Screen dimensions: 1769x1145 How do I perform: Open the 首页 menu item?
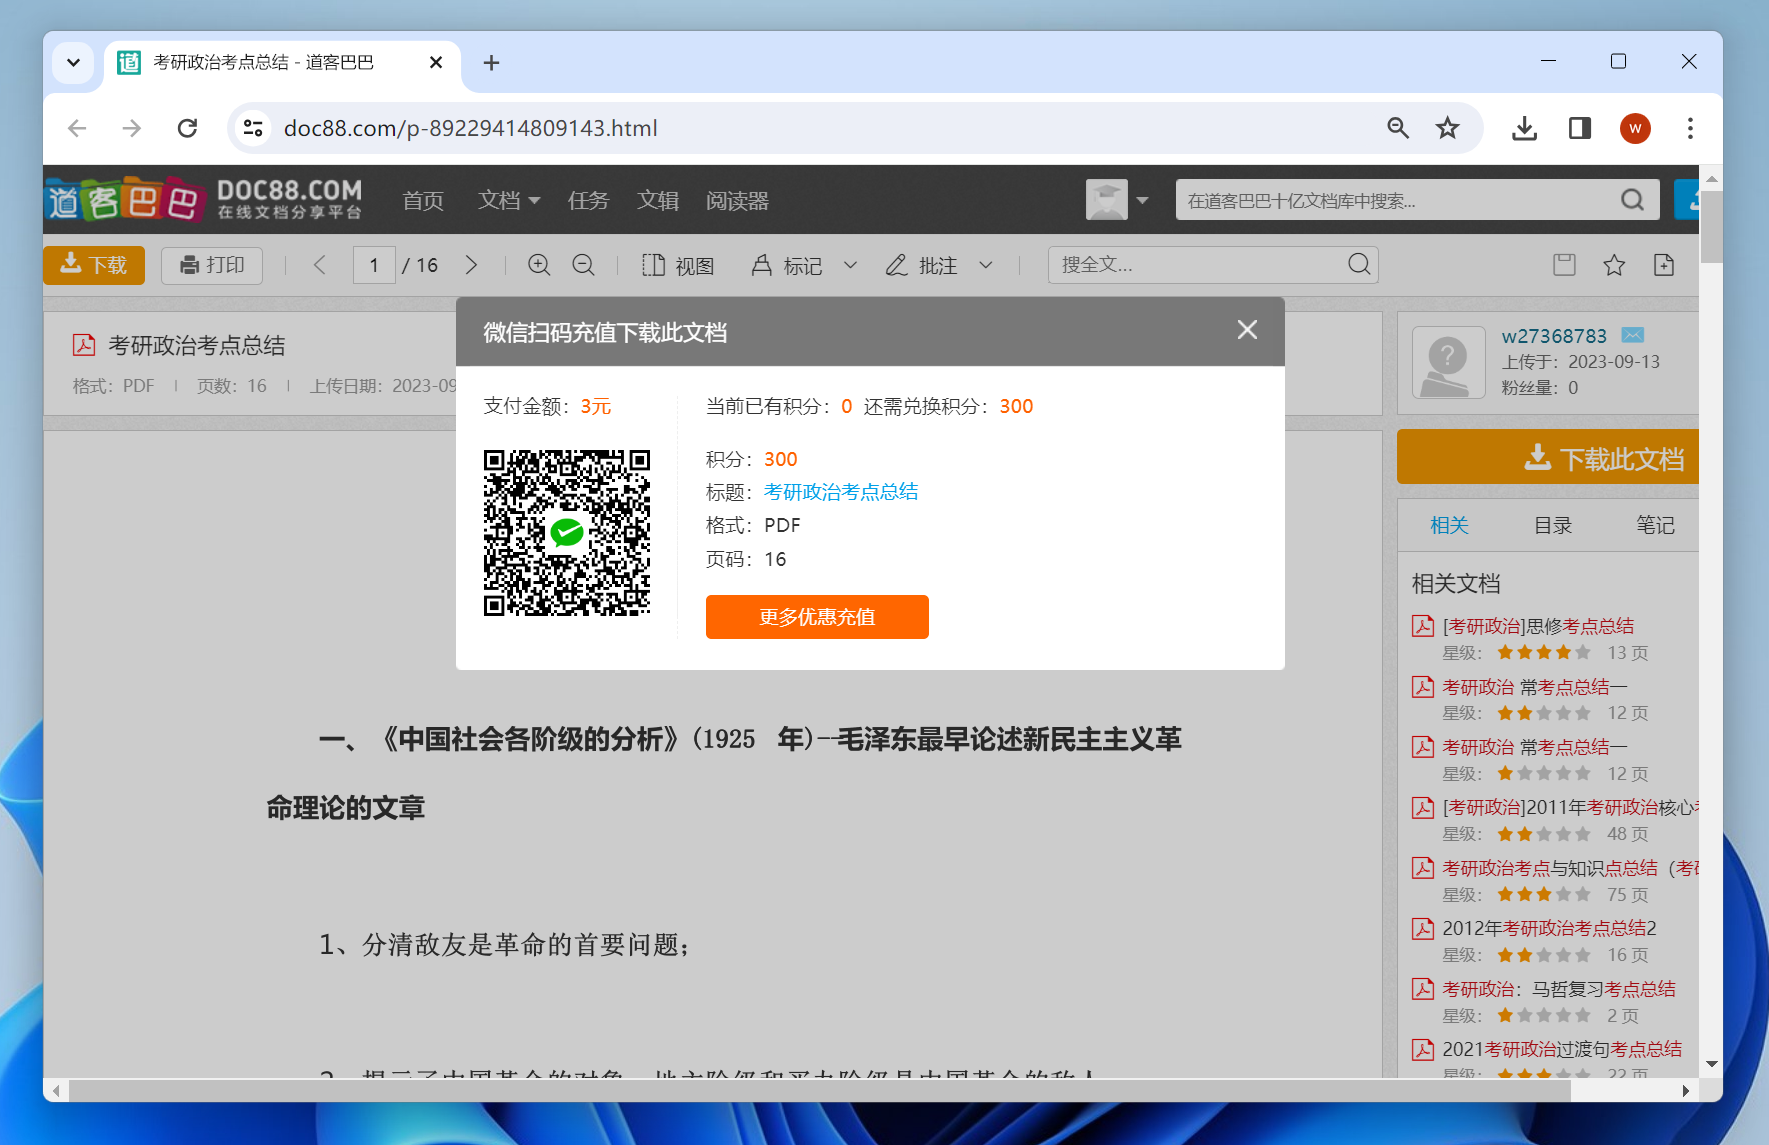click(423, 201)
